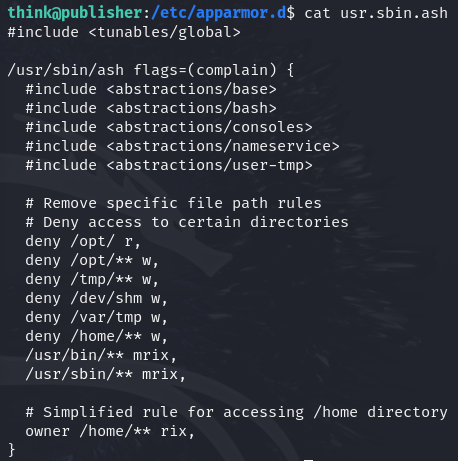Click the 'deny /home/** w,' rule
Screen dimensions: 458x461
(x=96, y=336)
